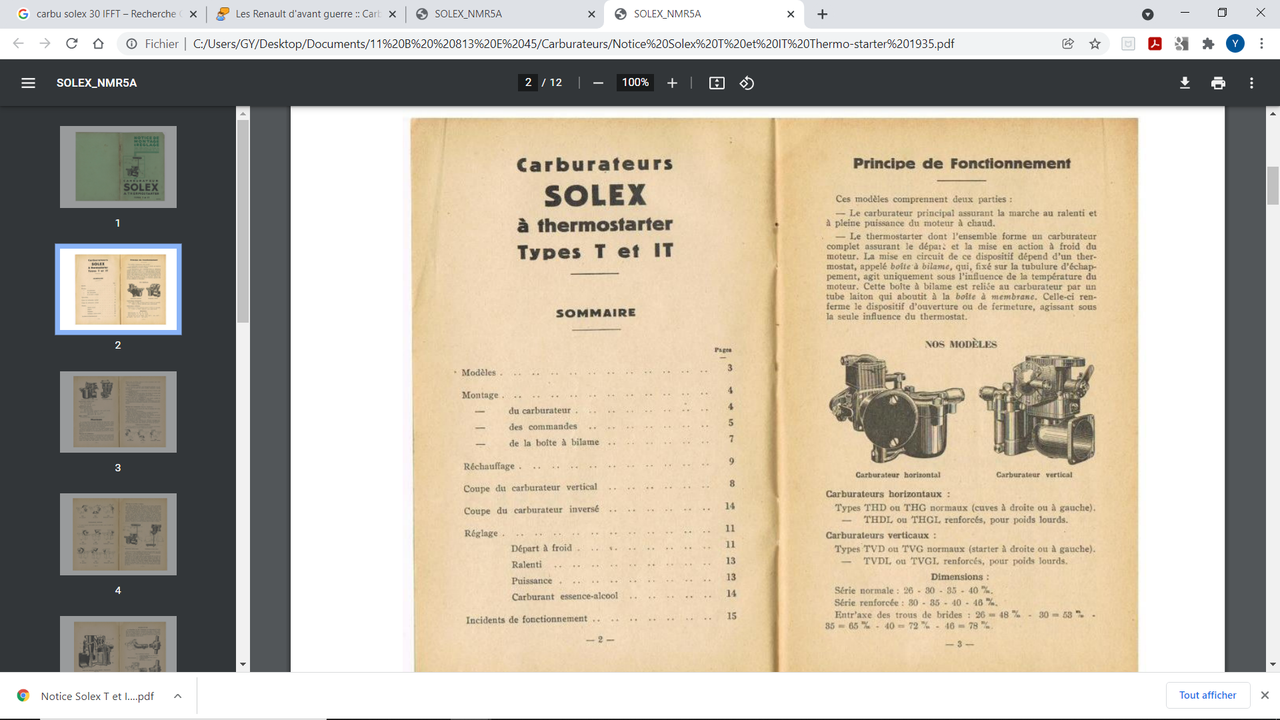This screenshot has height=720, width=1280.
Task: Expand download options for Notice Solex pdf
Action: pyautogui.click(x=177, y=696)
